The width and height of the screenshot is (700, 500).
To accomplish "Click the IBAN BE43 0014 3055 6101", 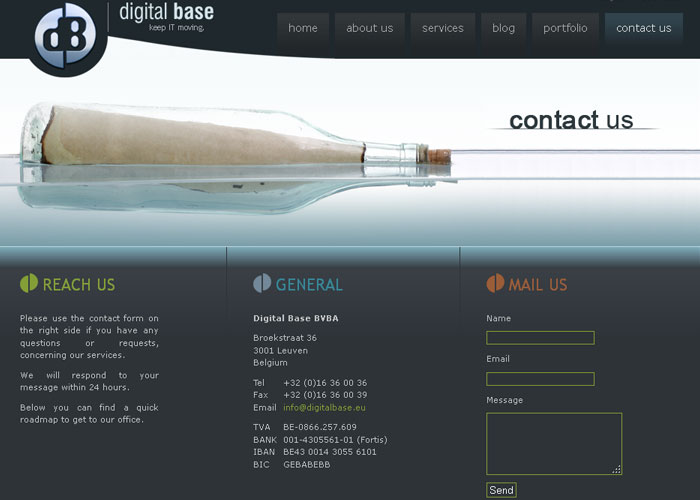I will pos(329,452).
